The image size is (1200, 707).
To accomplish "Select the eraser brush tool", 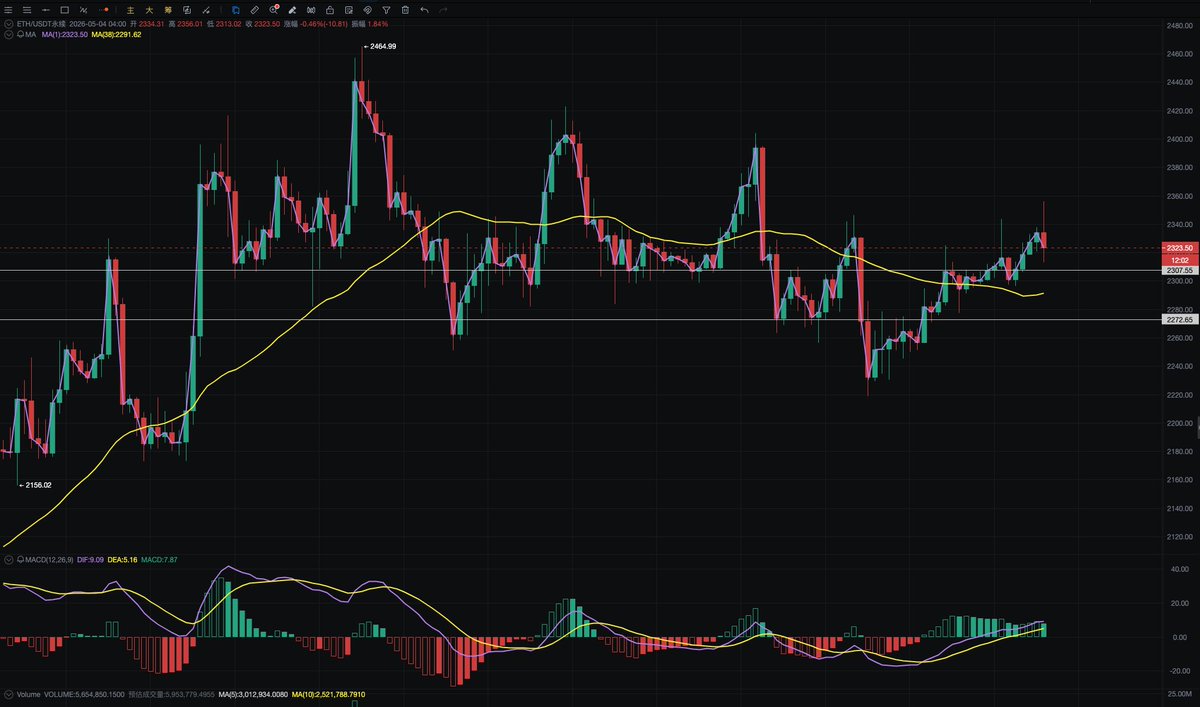I will 292,9.
